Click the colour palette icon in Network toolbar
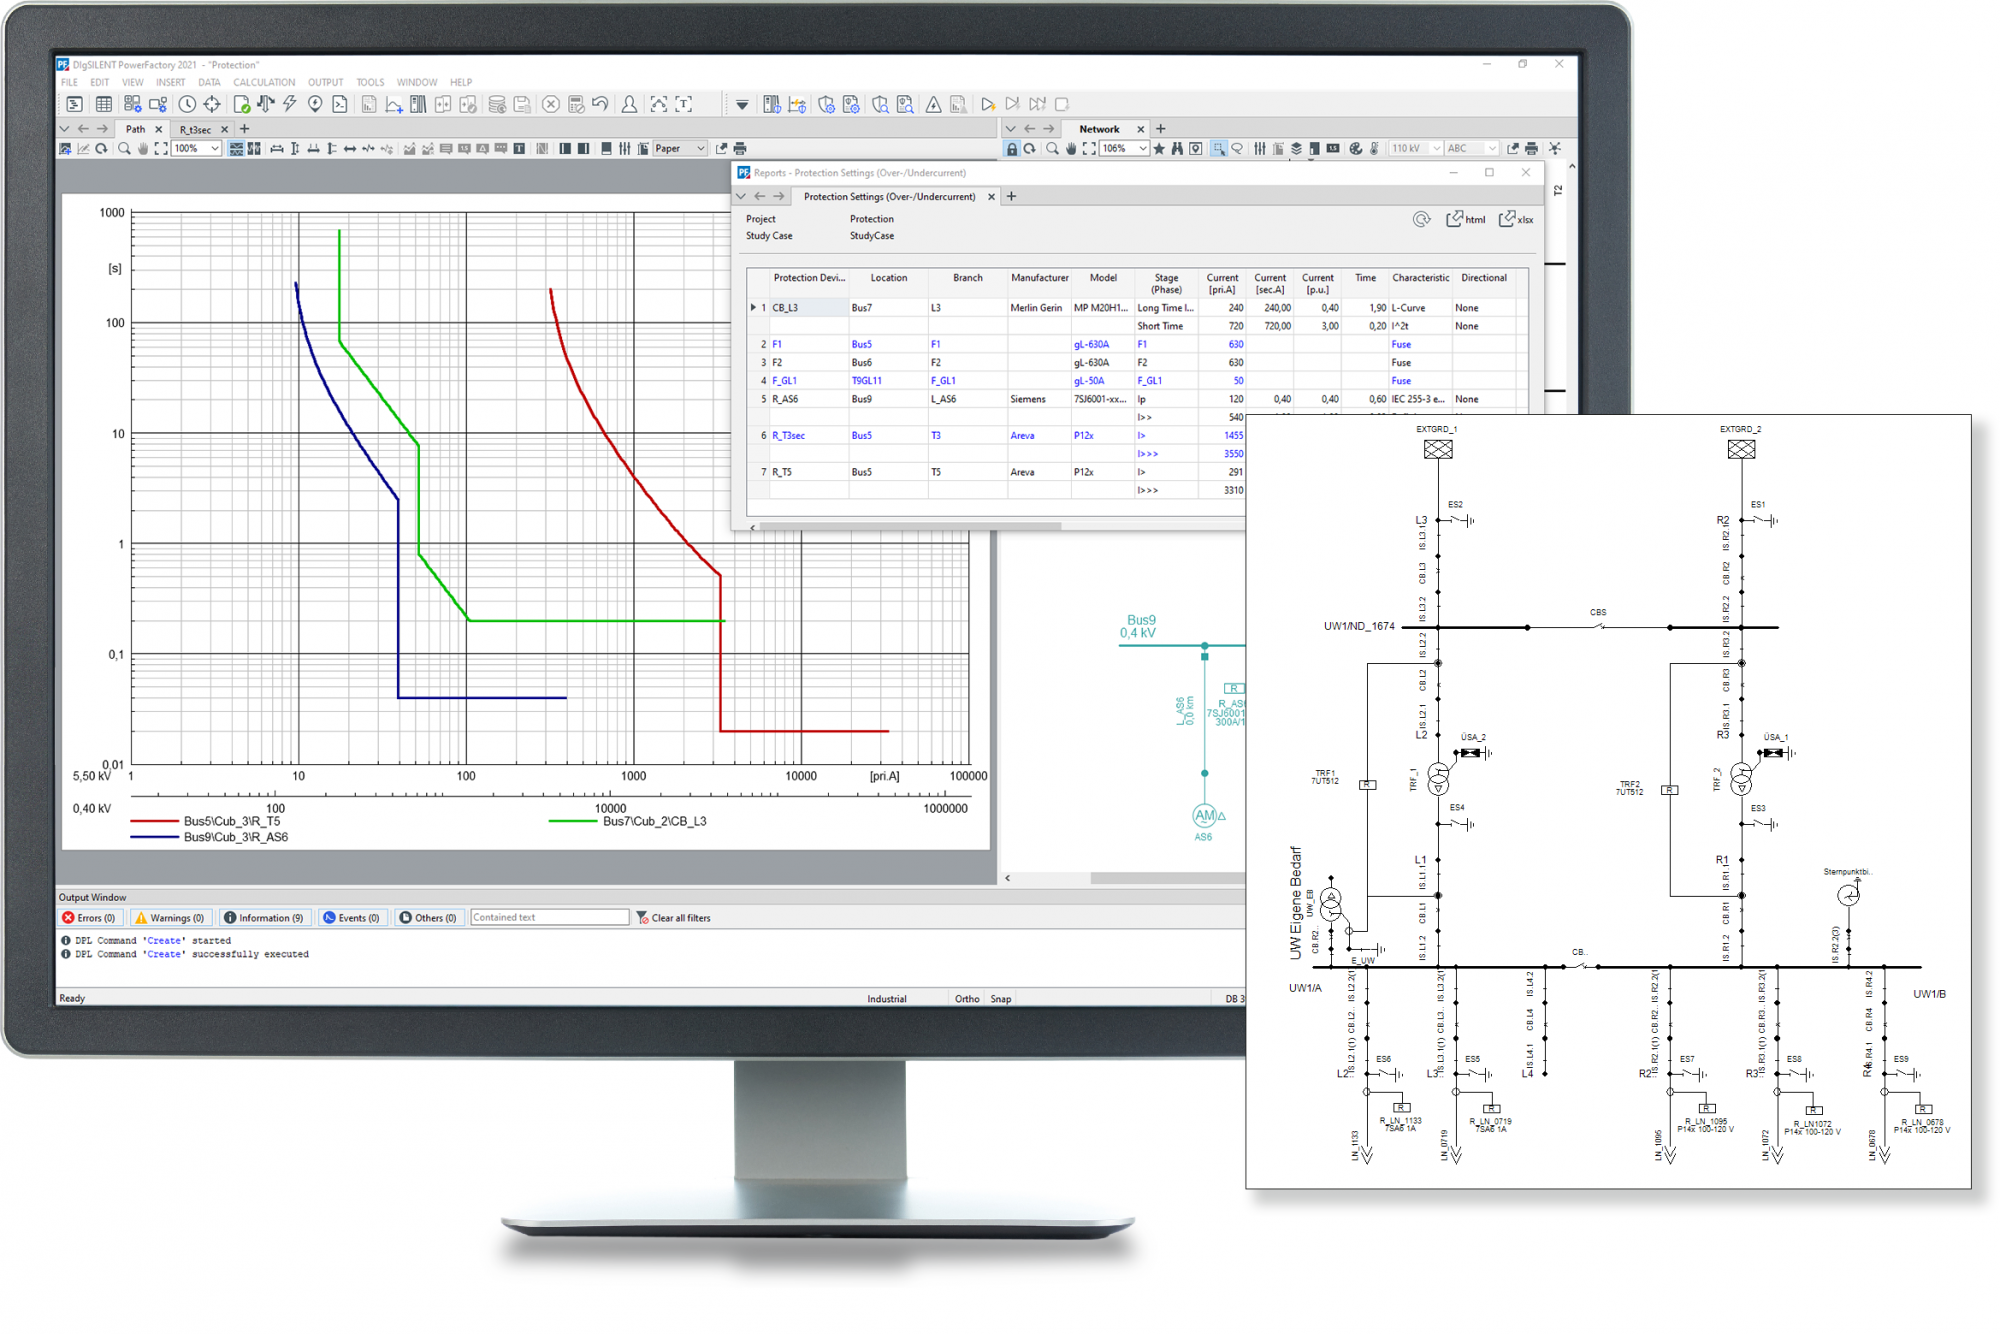Viewport: 2000px width, 1334px height. (x=1355, y=149)
